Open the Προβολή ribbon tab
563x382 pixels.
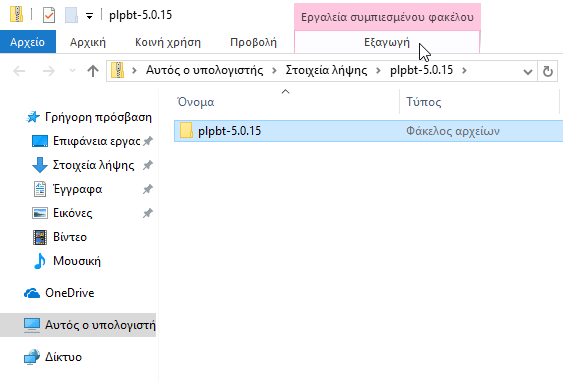click(253, 42)
